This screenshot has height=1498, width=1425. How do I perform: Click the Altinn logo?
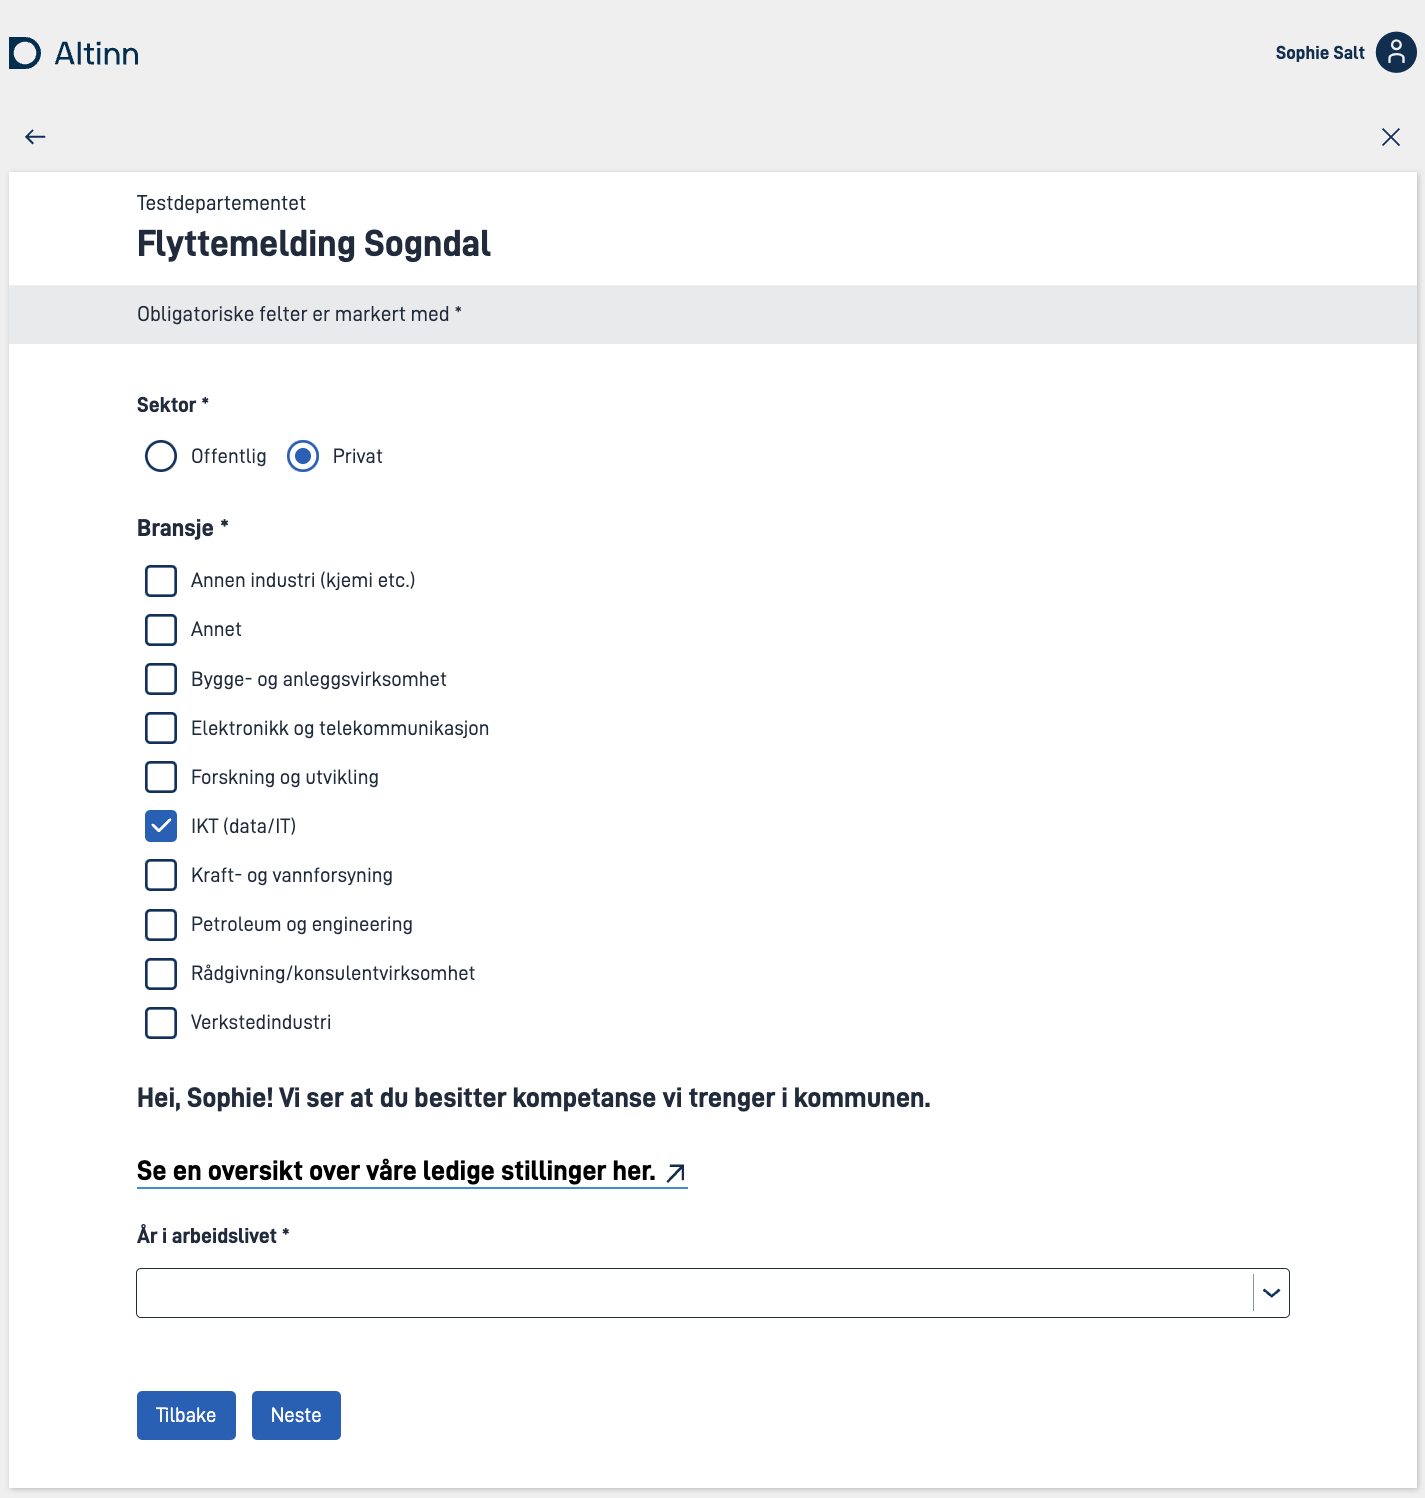74,53
